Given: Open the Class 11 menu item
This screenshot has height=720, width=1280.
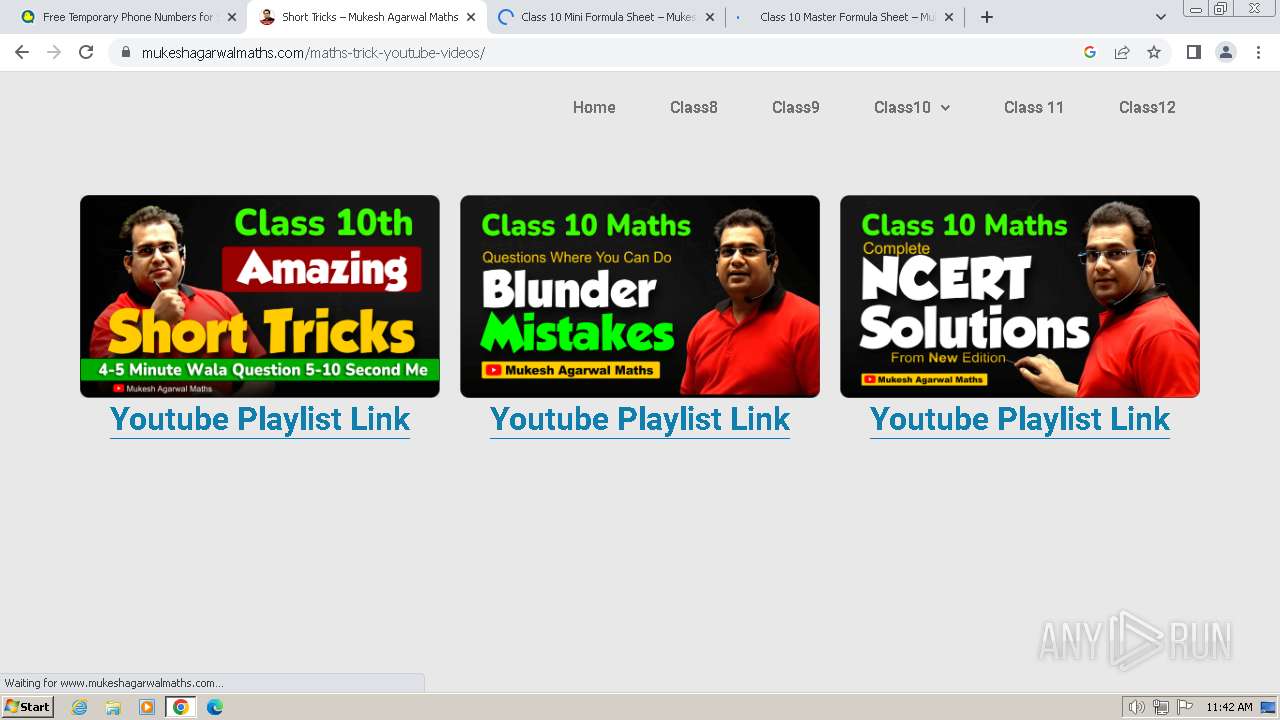Looking at the screenshot, I should point(1034,107).
